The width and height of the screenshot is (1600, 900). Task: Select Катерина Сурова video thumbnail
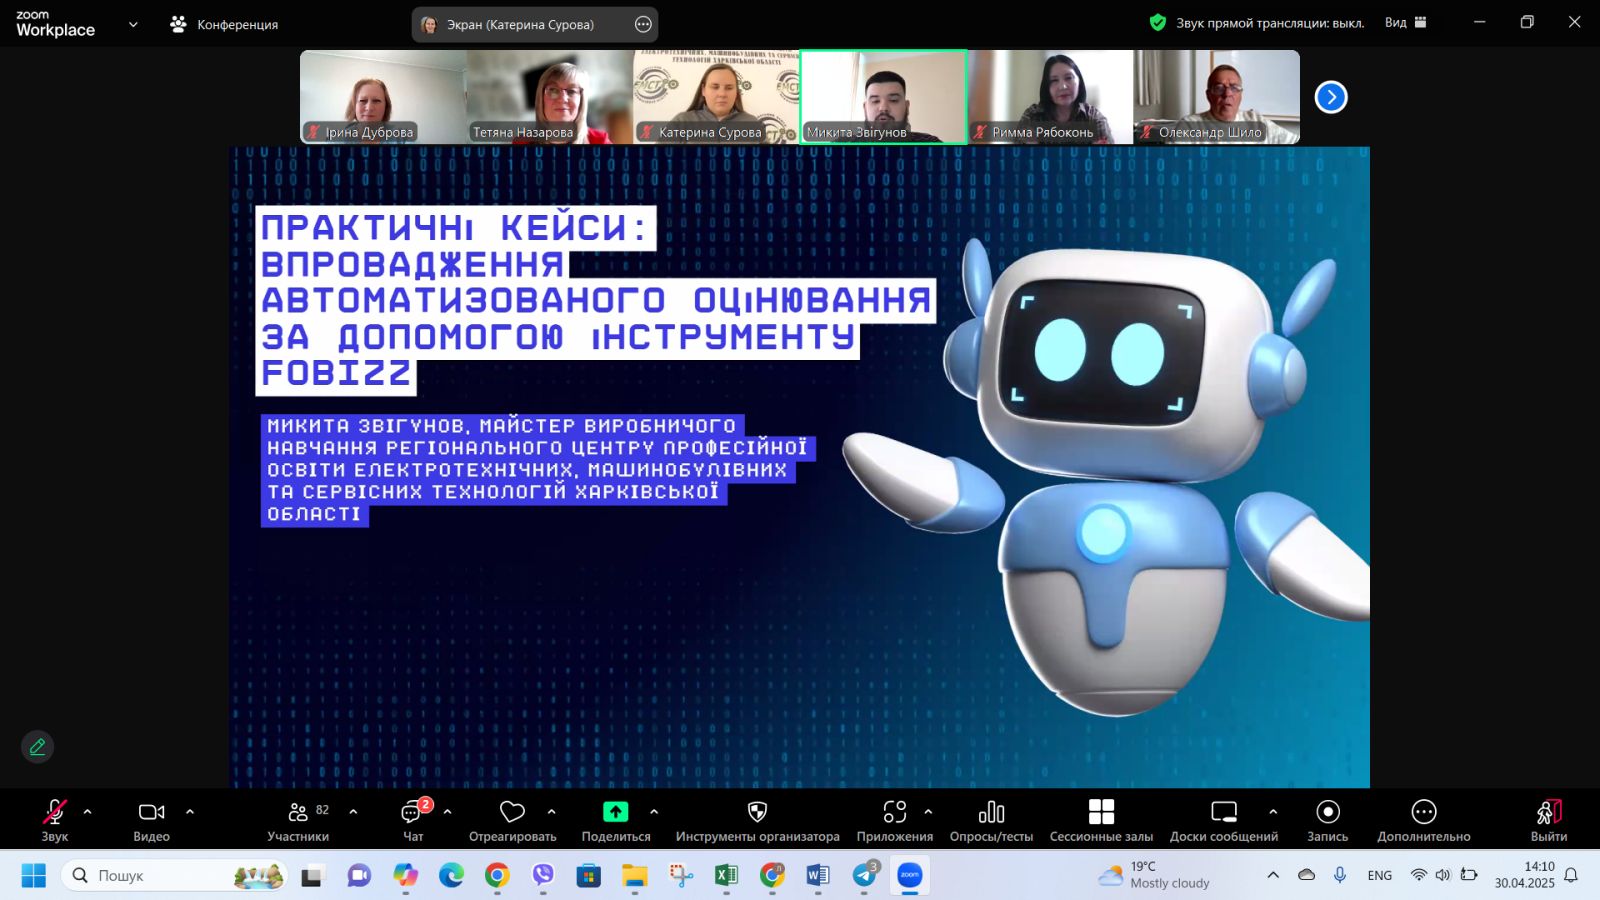[716, 97]
